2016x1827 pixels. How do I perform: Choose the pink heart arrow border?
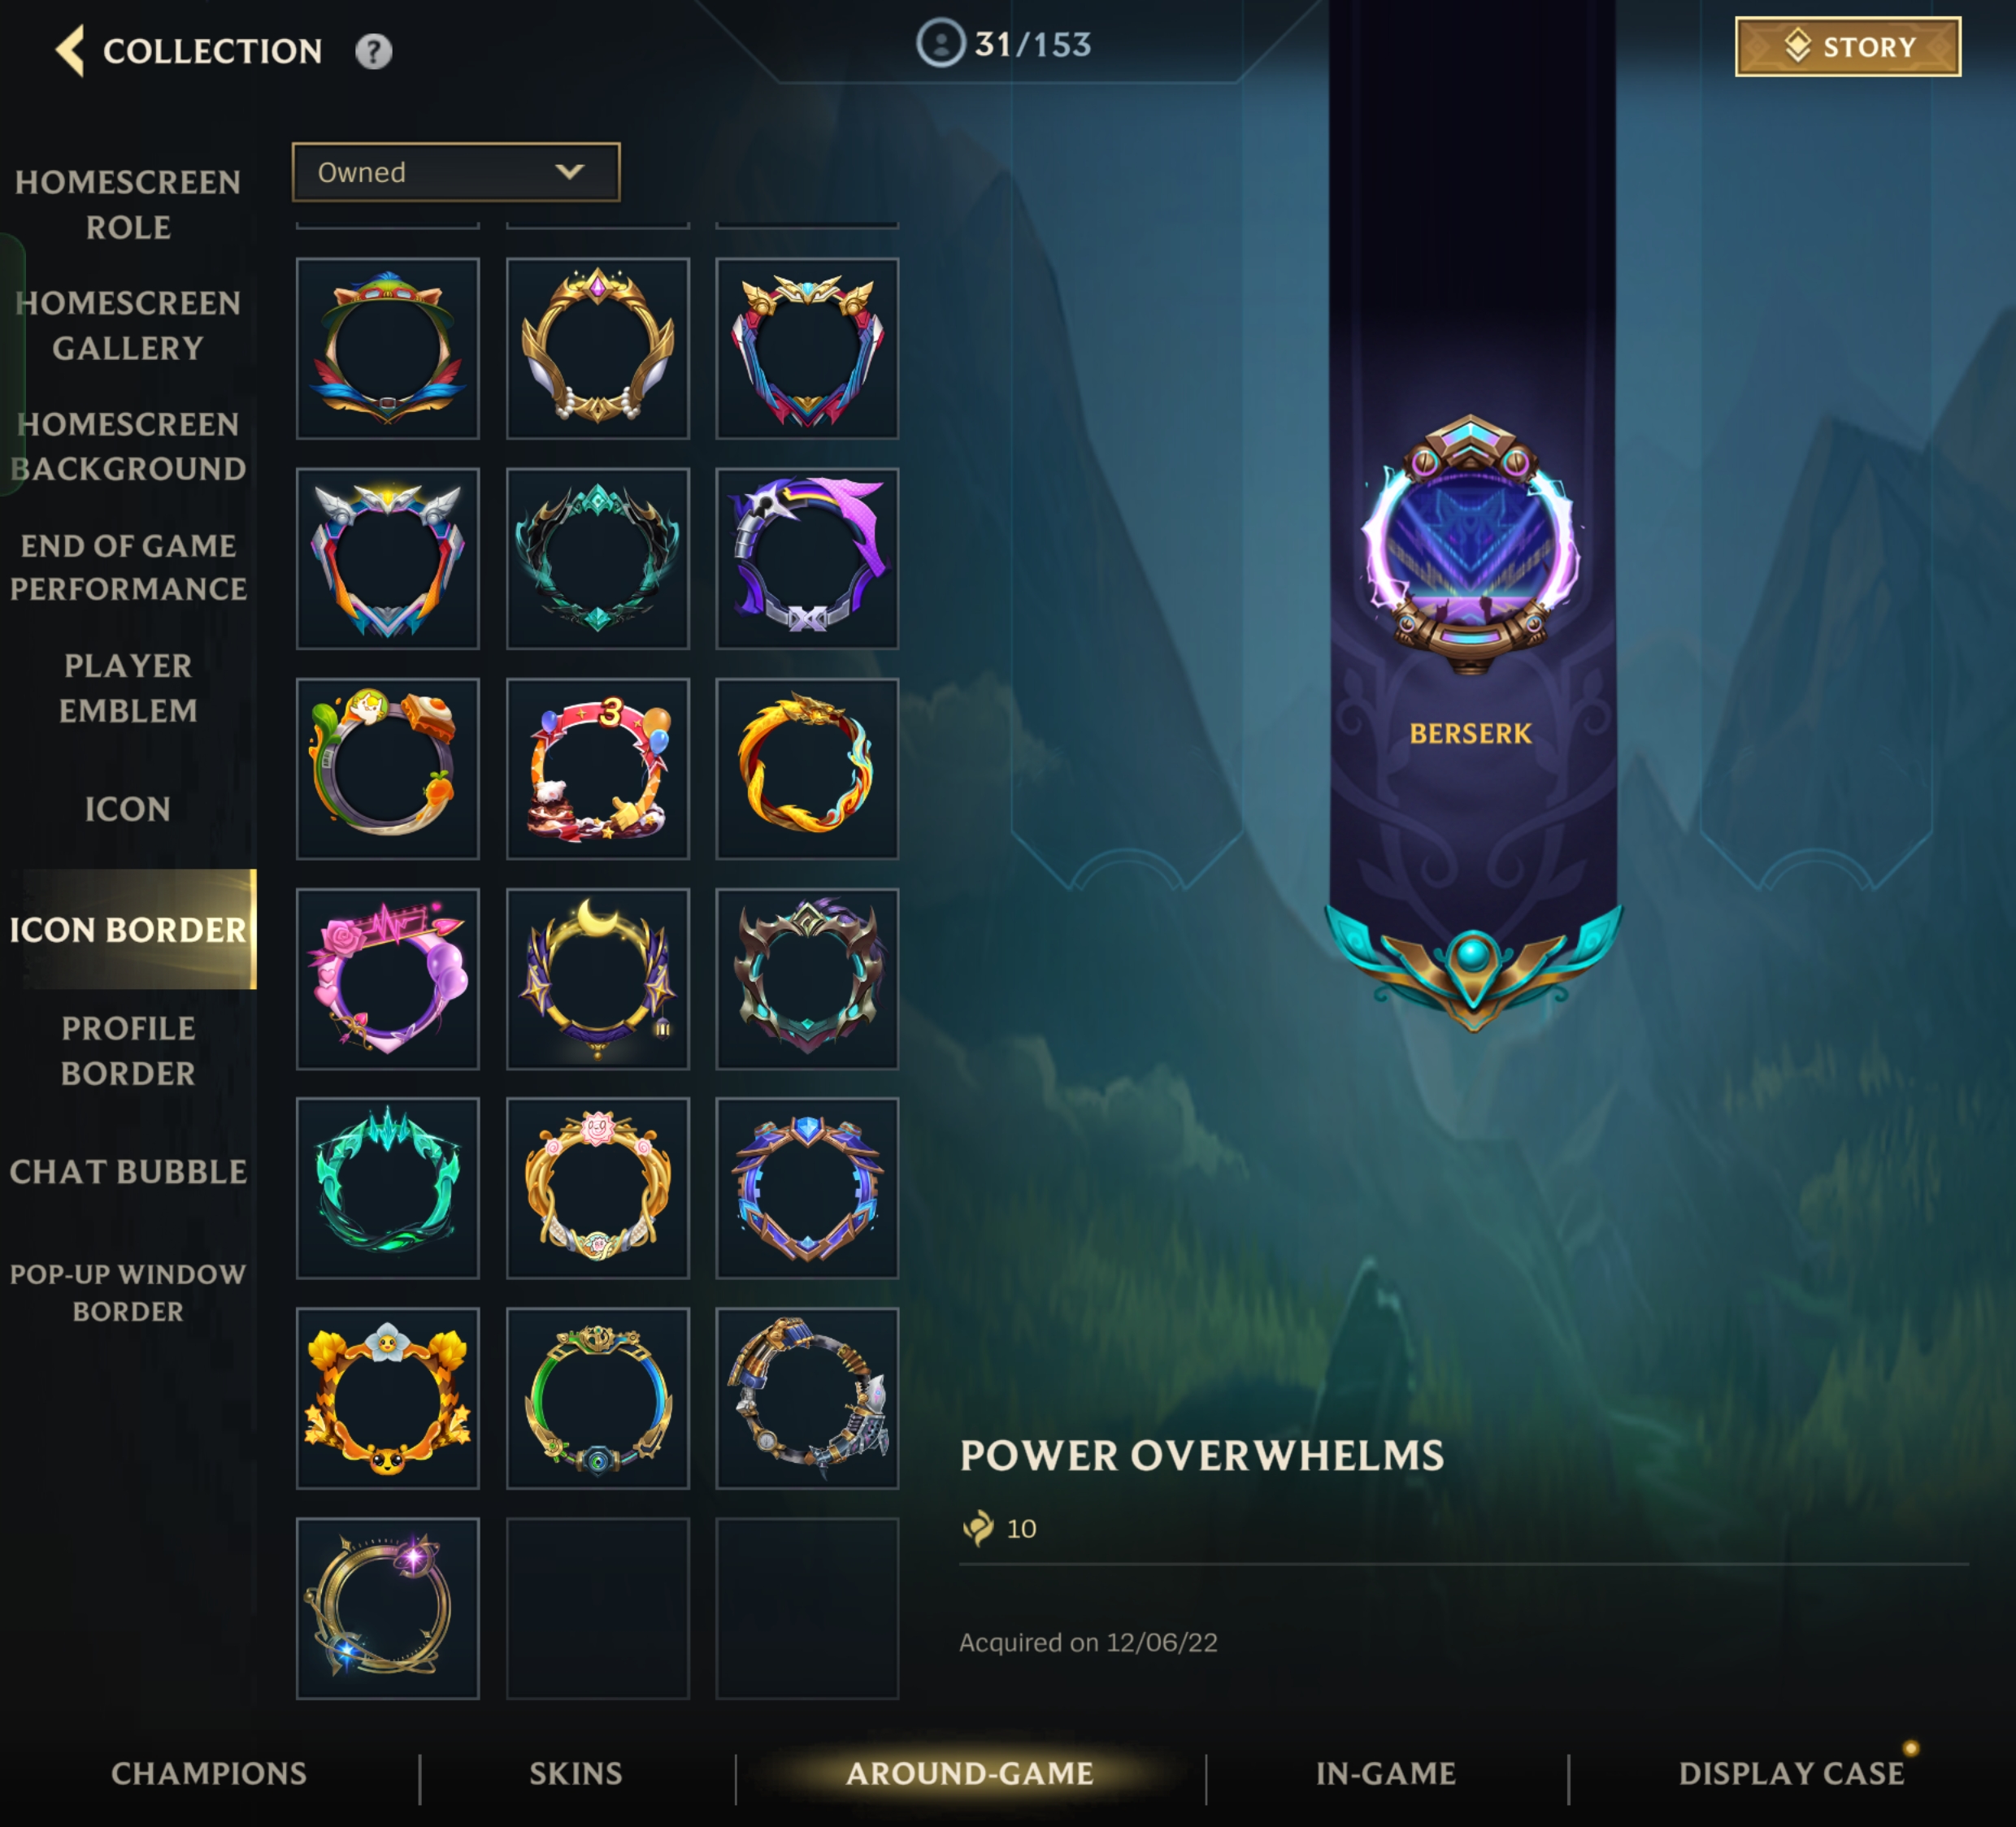pyautogui.click(x=388, y=978)
